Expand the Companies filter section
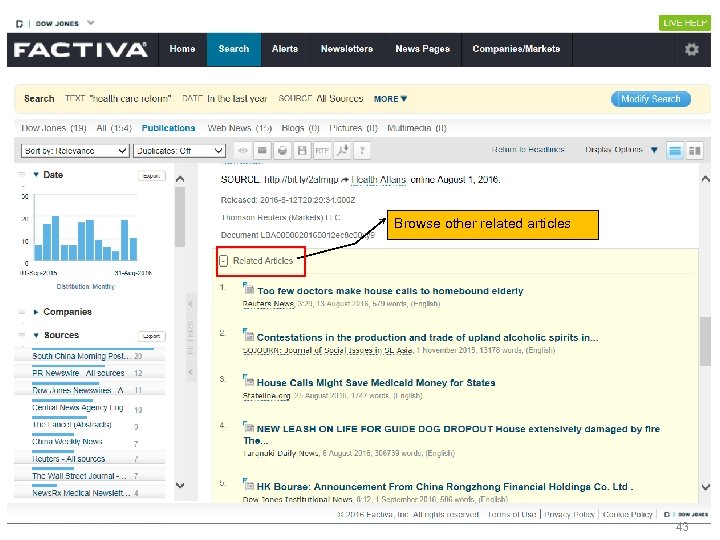720x540 pixels. (x=36, y=312)
